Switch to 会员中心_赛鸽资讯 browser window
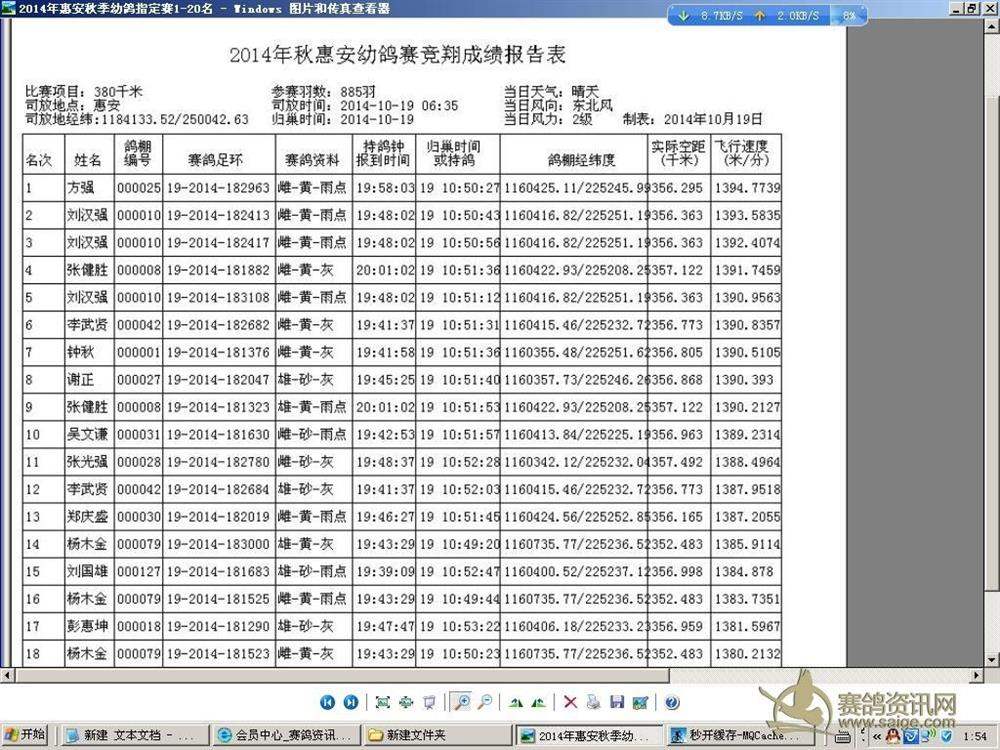This screenshot has height=750, width=1000. pos(286,735)
